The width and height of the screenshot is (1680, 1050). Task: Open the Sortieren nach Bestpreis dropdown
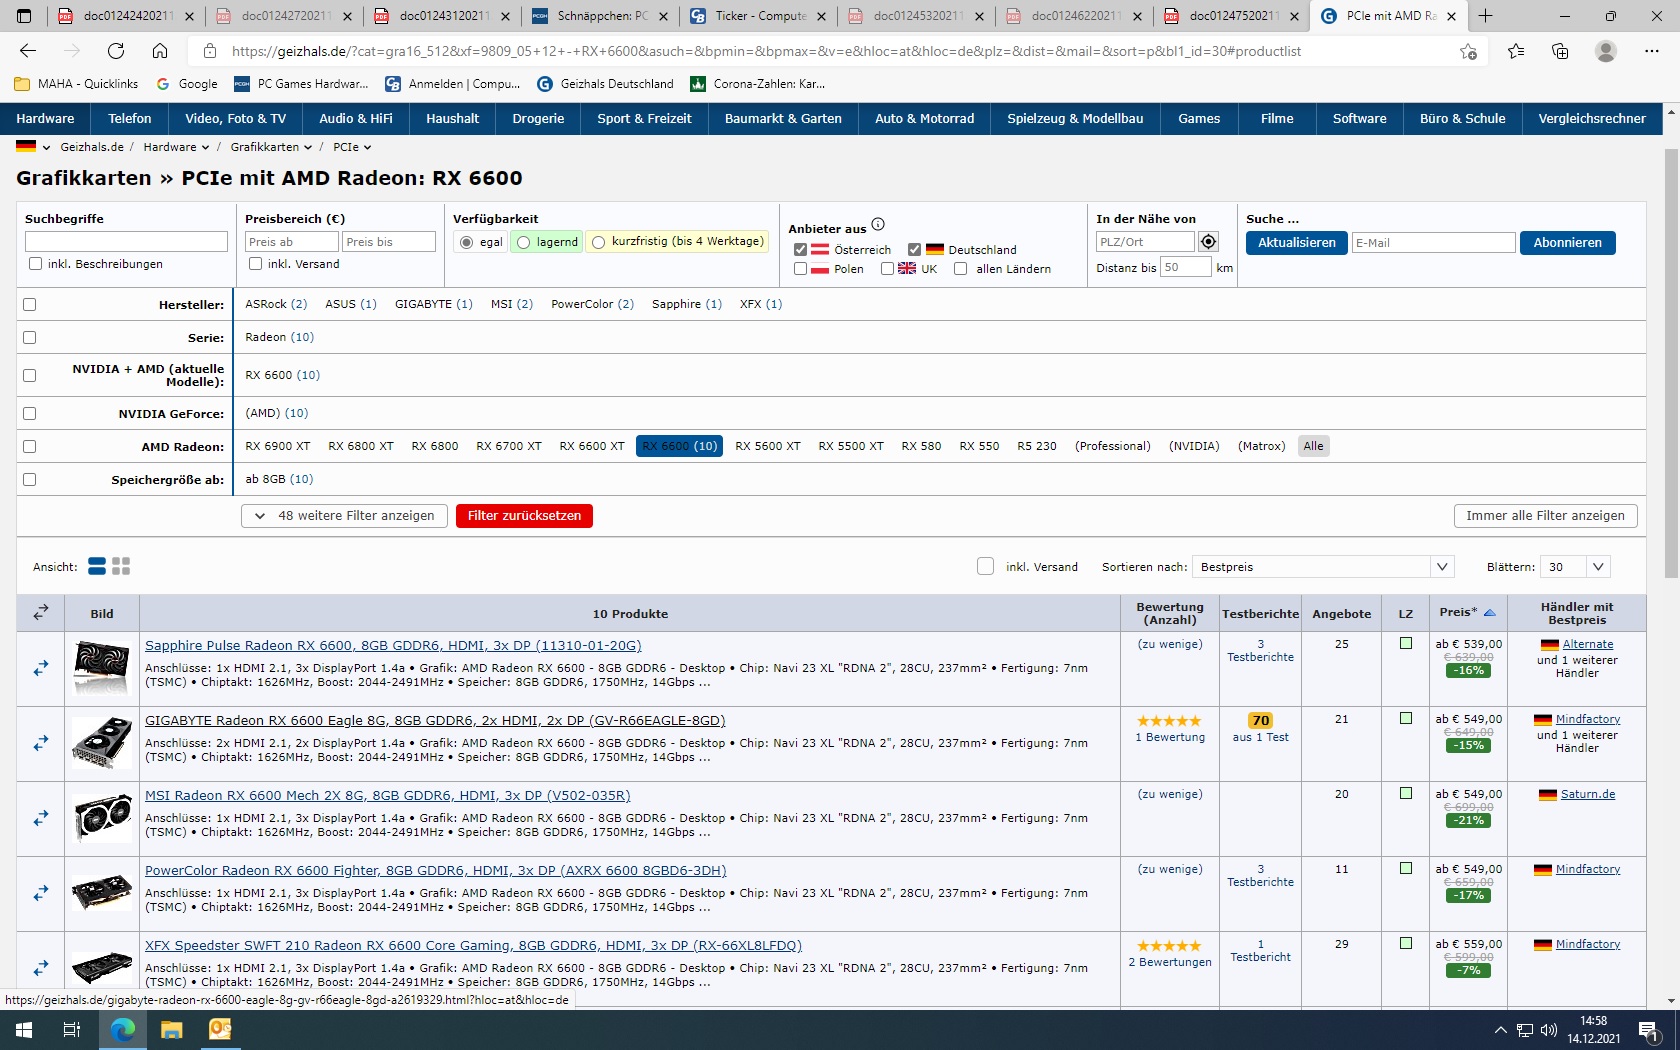pyautogui.click(x=1323, y=567)
